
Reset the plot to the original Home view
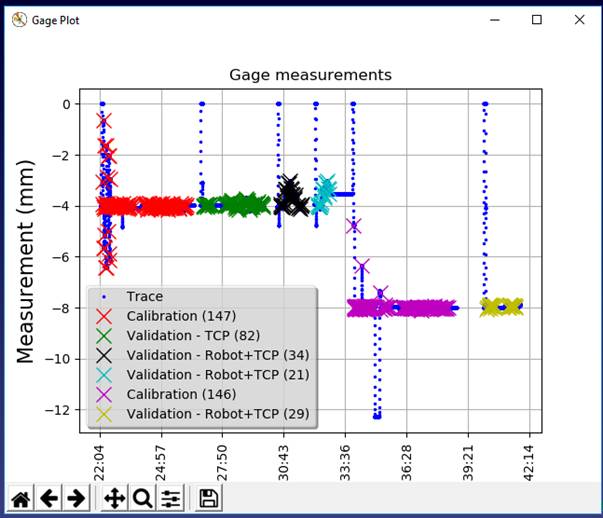coord(20,498)
